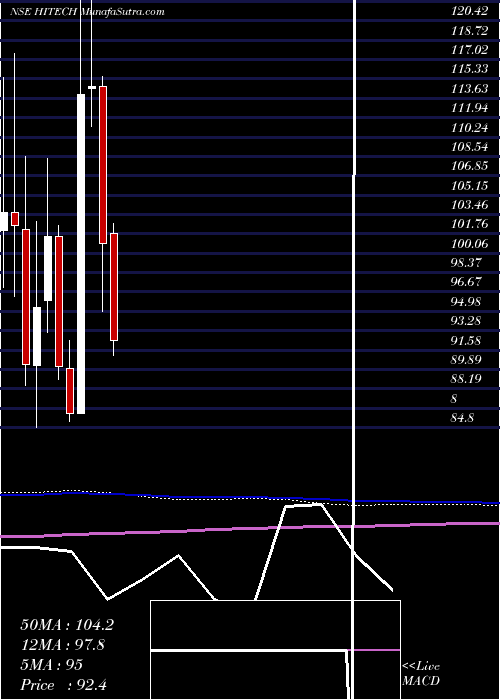
Task: Click the 93.28 price axis label
Action: pos(466,321)
